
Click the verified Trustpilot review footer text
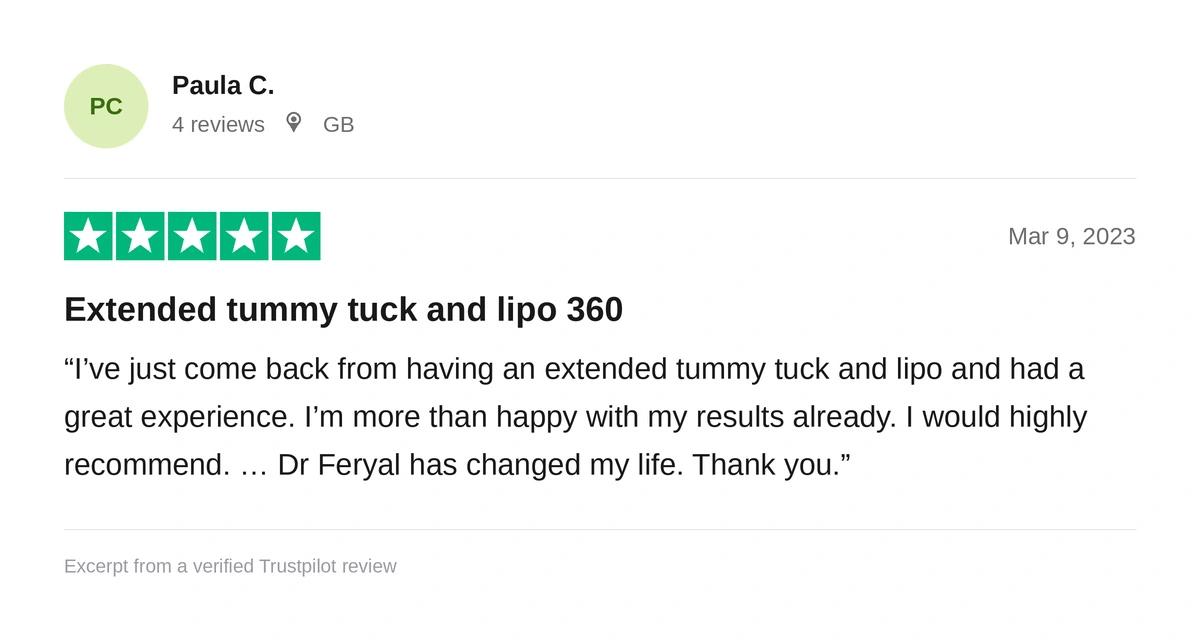230,567
